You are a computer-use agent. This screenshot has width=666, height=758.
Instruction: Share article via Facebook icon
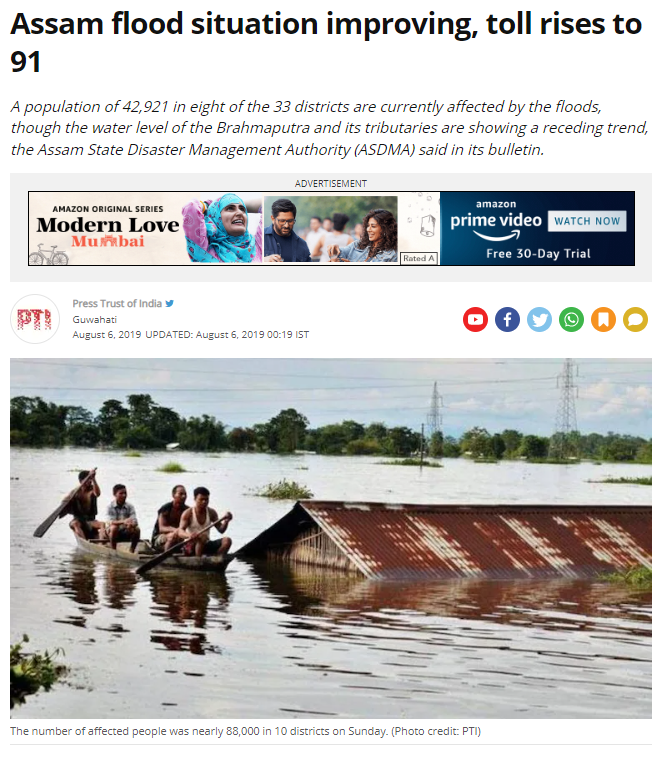(x=507, y=320)
